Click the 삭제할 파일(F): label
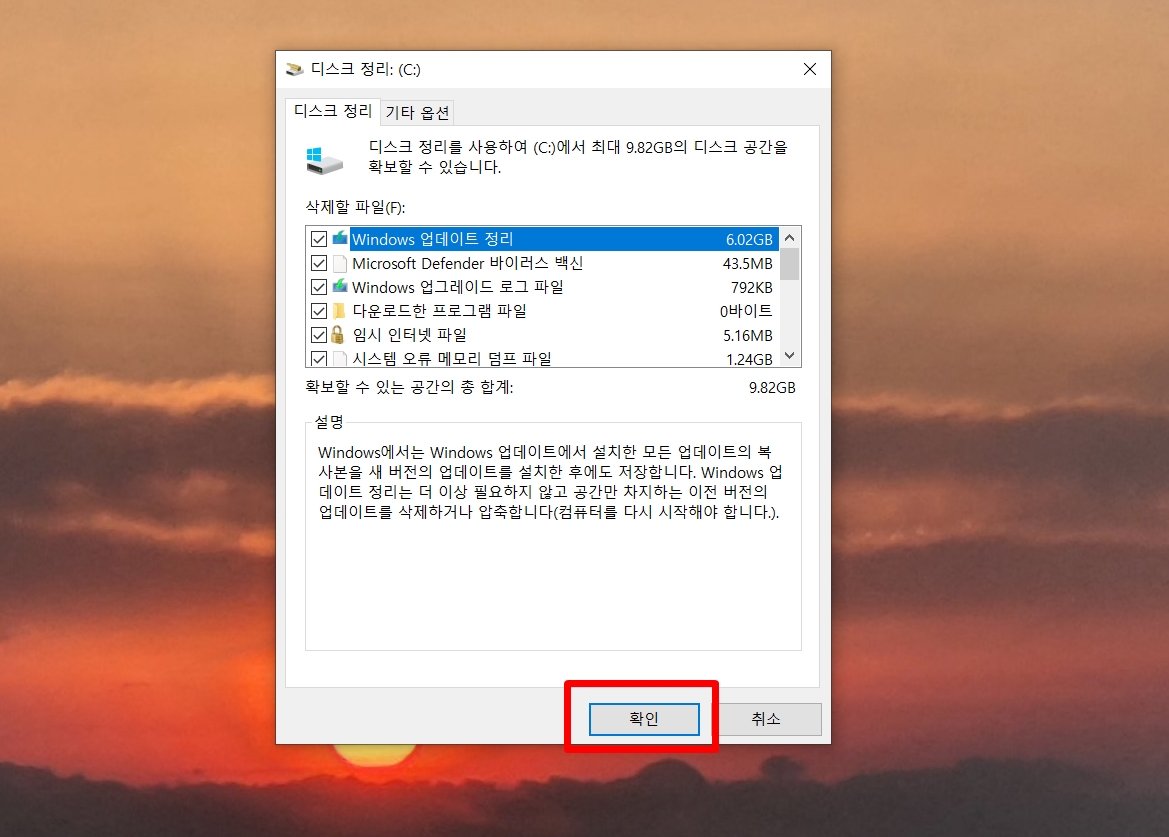The image size is (1169, 837). [x=356, y=207]
